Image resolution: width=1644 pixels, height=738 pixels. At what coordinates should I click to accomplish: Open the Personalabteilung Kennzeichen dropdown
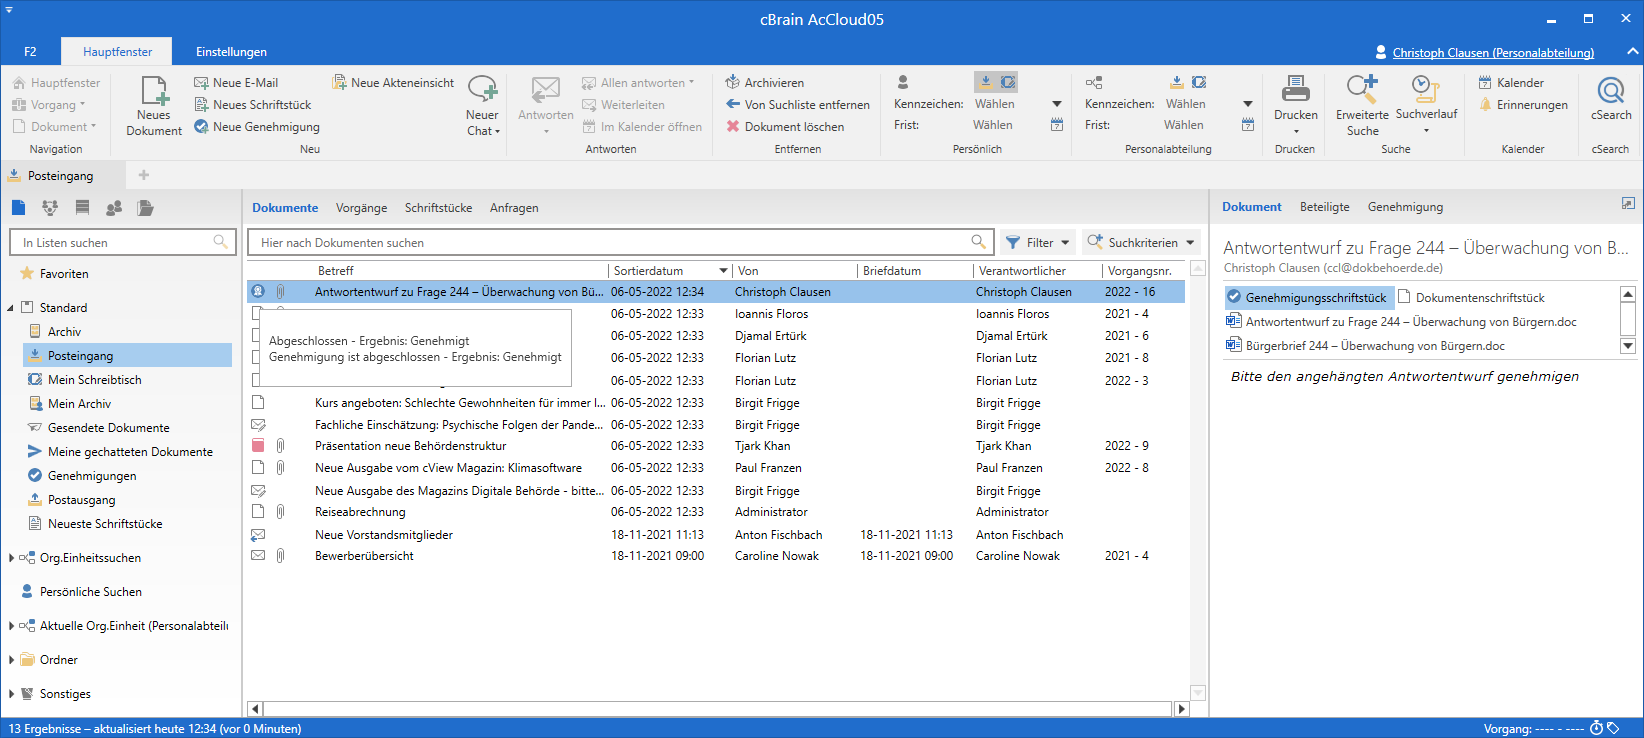coord(1248,104)
